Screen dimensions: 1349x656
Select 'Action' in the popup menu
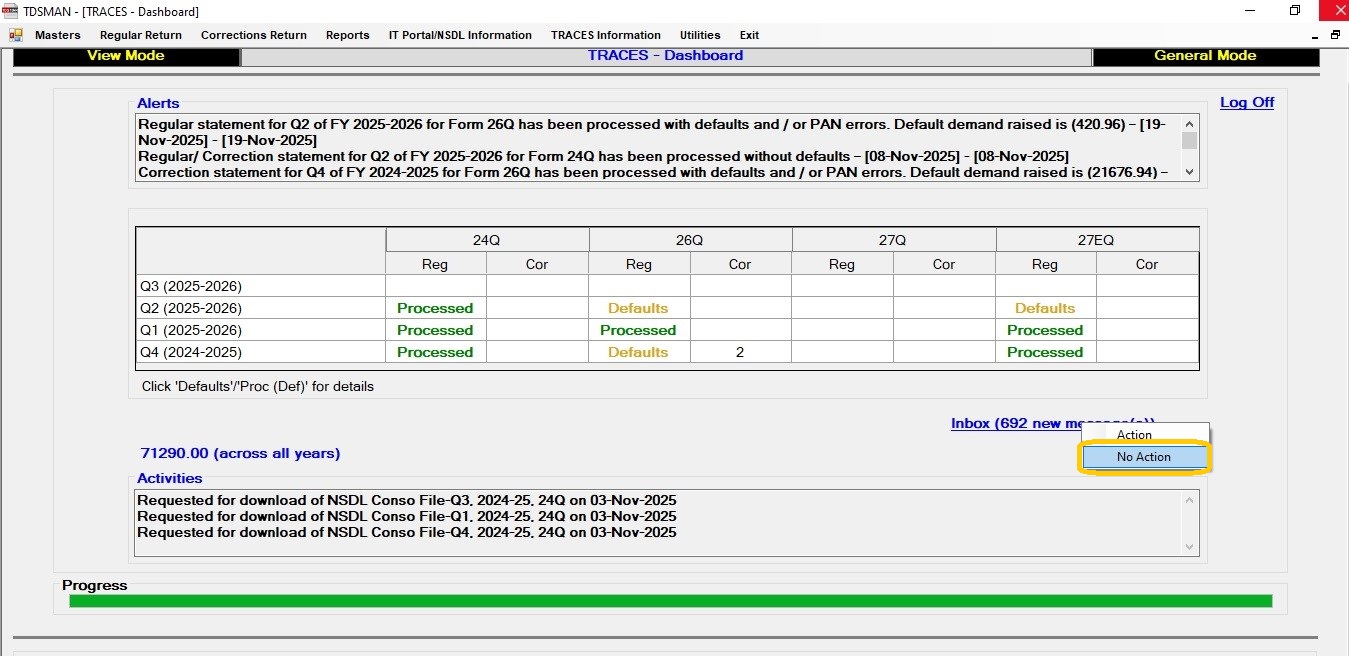(x=1134, y=435)
